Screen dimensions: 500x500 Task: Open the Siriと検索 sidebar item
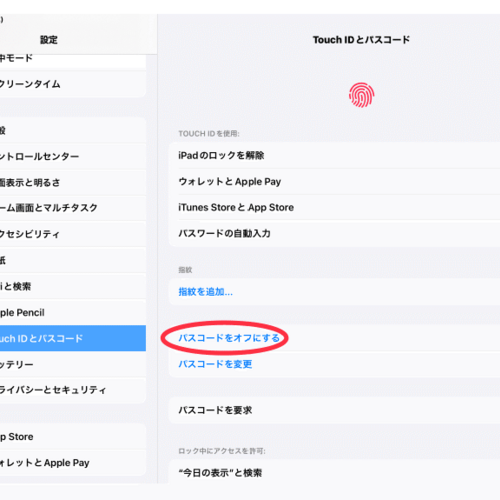[73, 286]
